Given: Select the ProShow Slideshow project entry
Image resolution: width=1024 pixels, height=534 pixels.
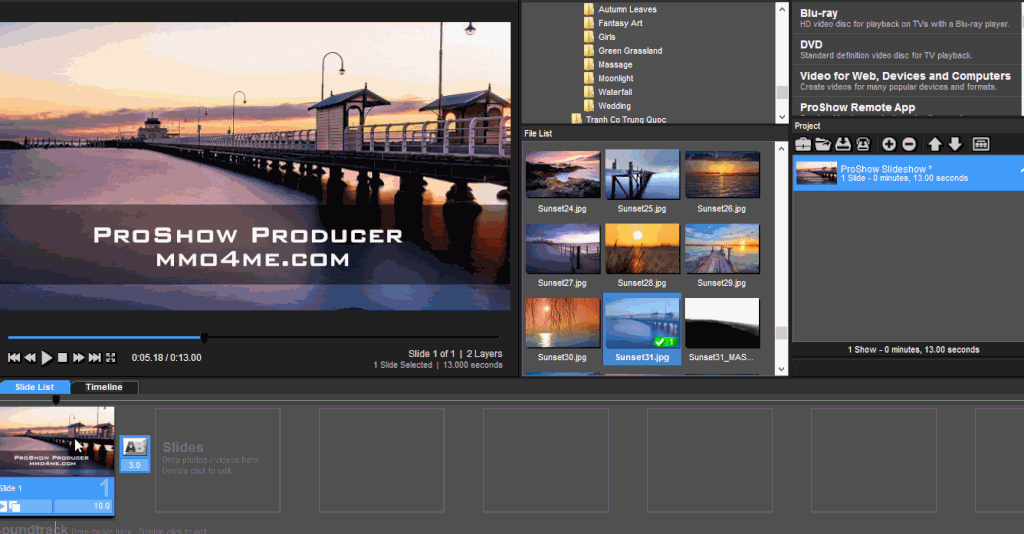Looking at the screenshot, I should pos(908,173).
